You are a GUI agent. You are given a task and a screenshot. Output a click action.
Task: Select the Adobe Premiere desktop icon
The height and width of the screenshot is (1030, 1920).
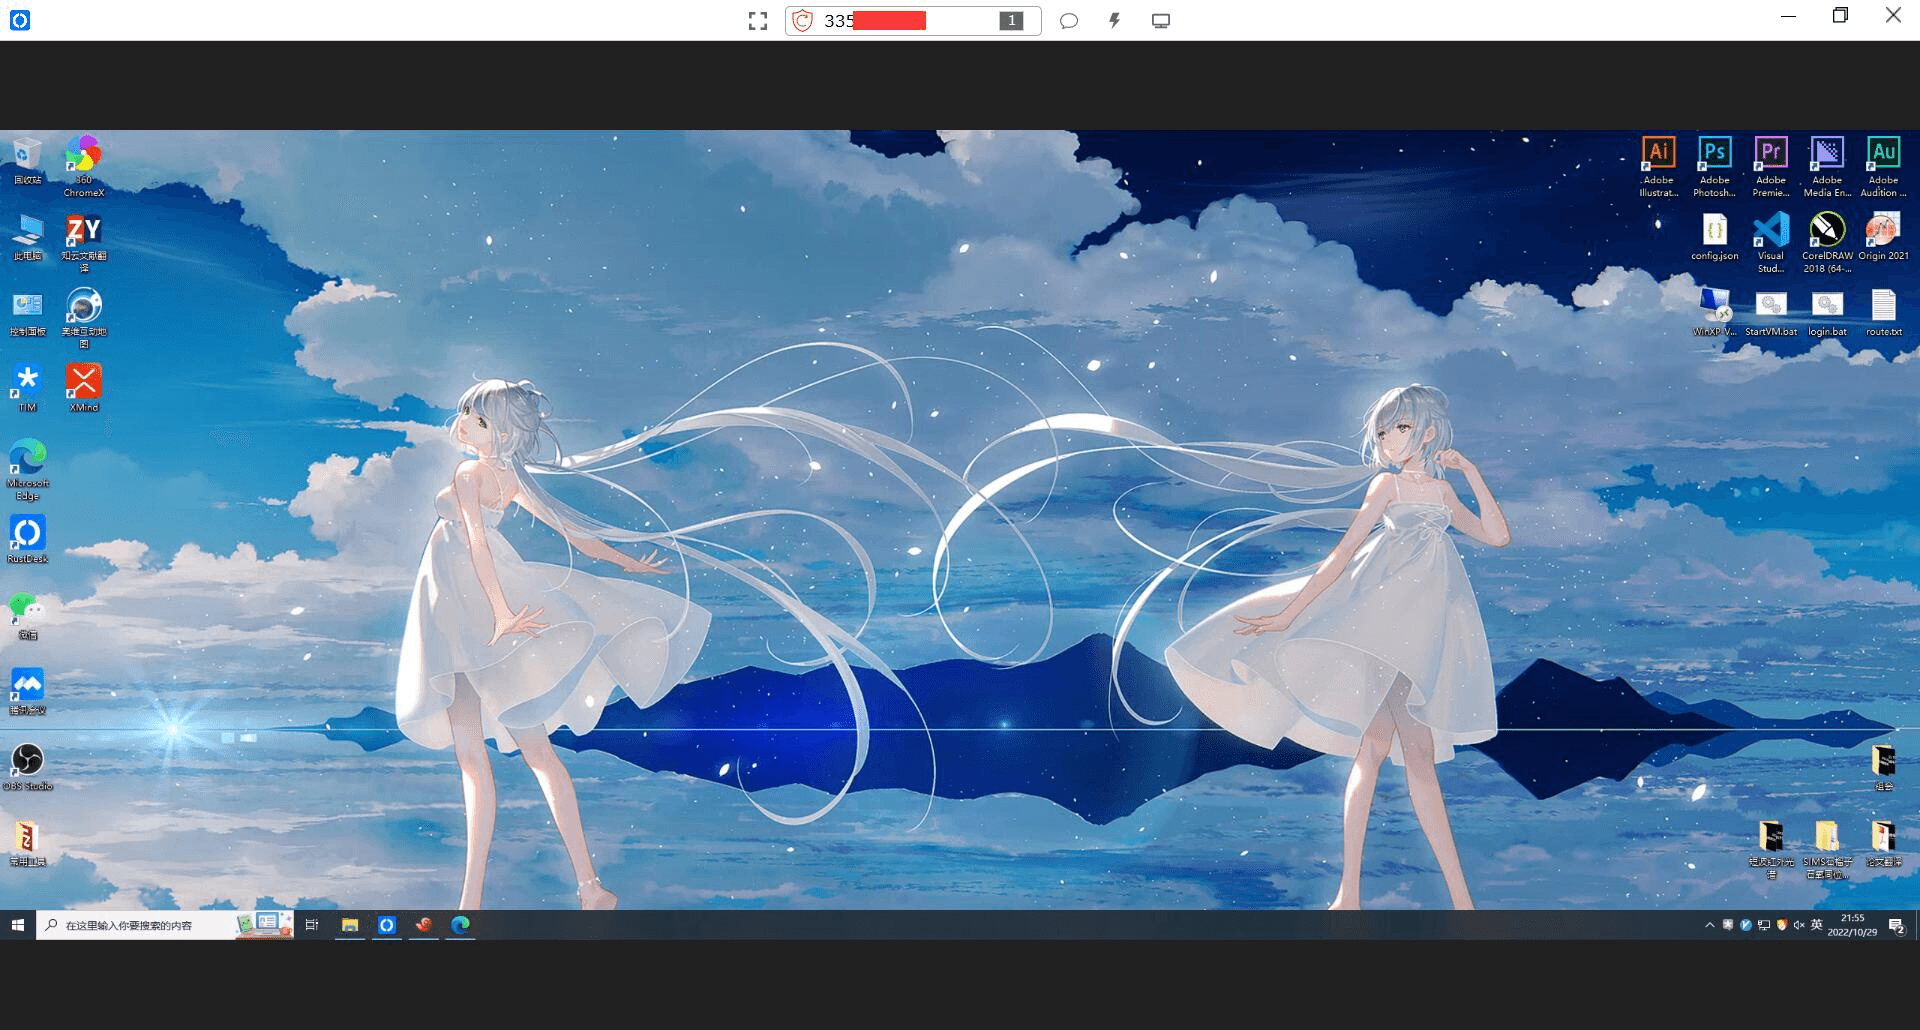tap(1771, 166)
